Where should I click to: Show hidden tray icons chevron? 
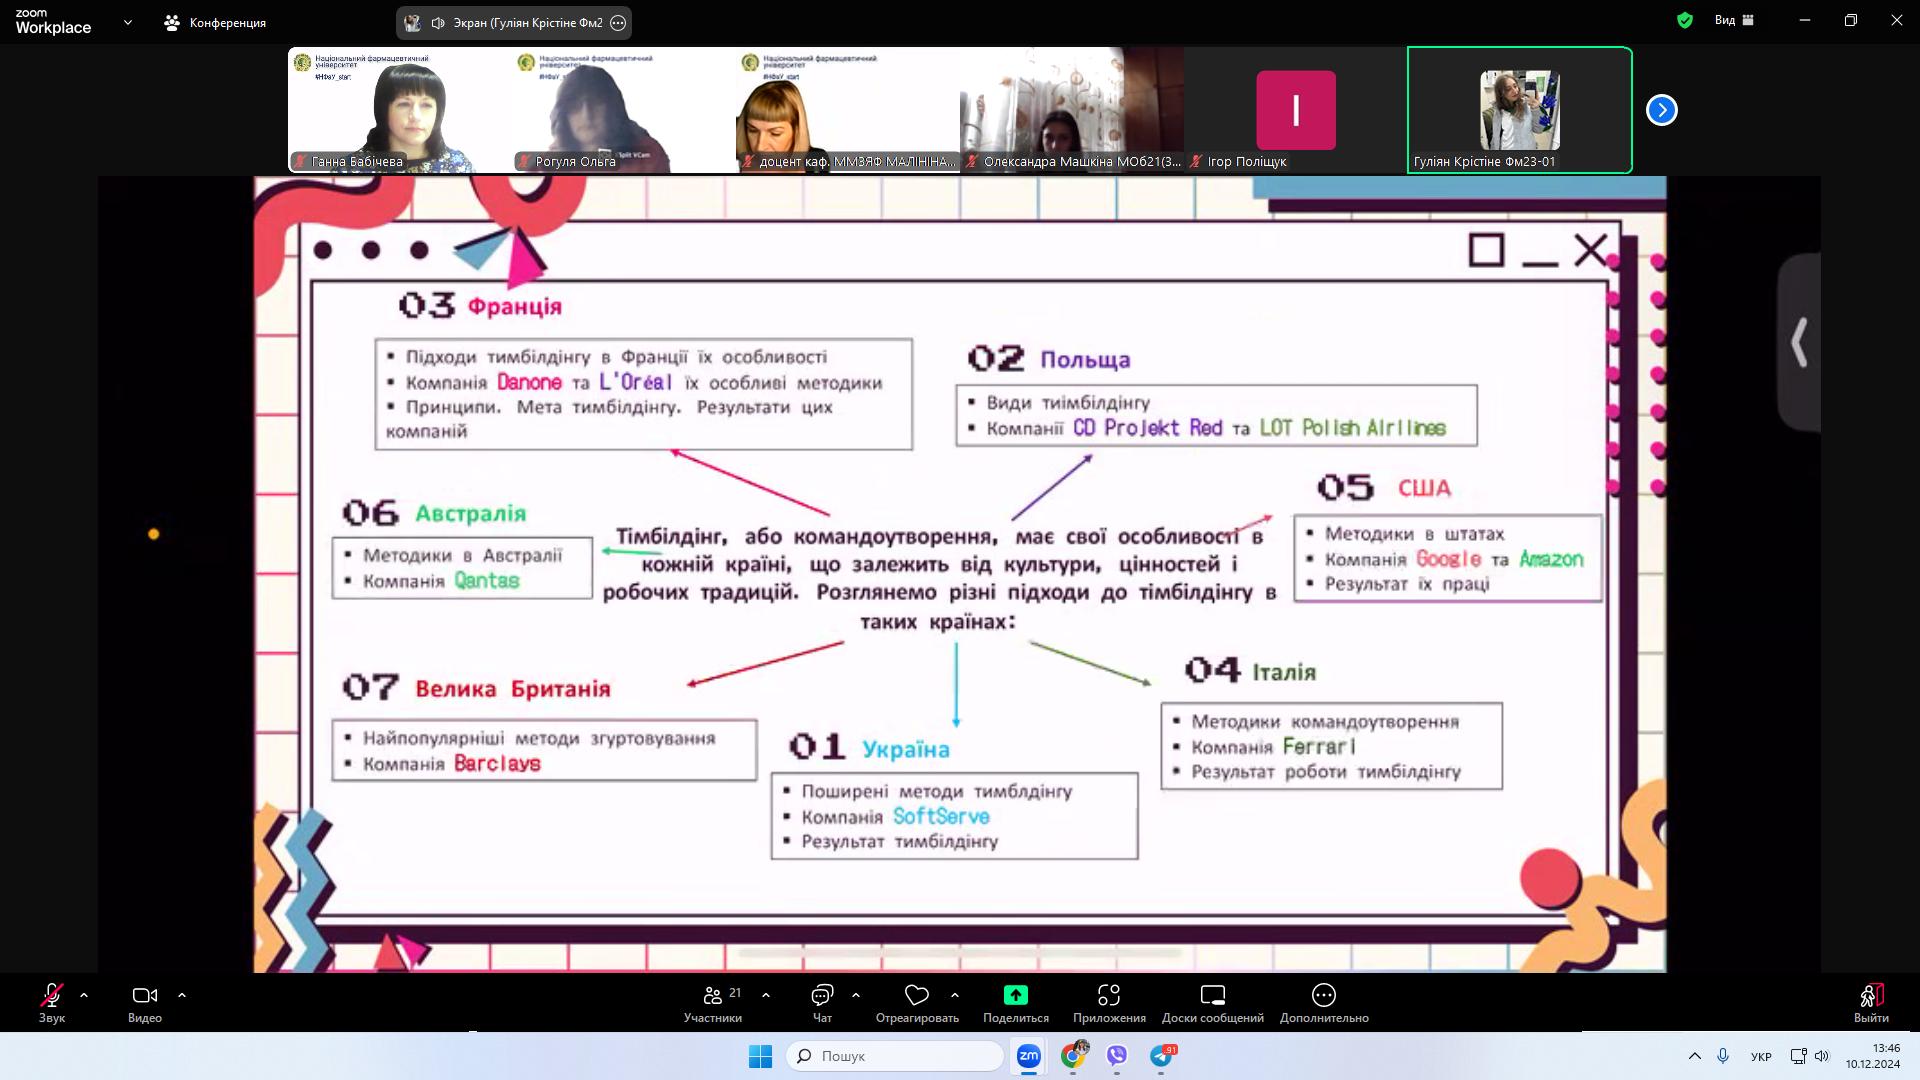[1694, 1056]
